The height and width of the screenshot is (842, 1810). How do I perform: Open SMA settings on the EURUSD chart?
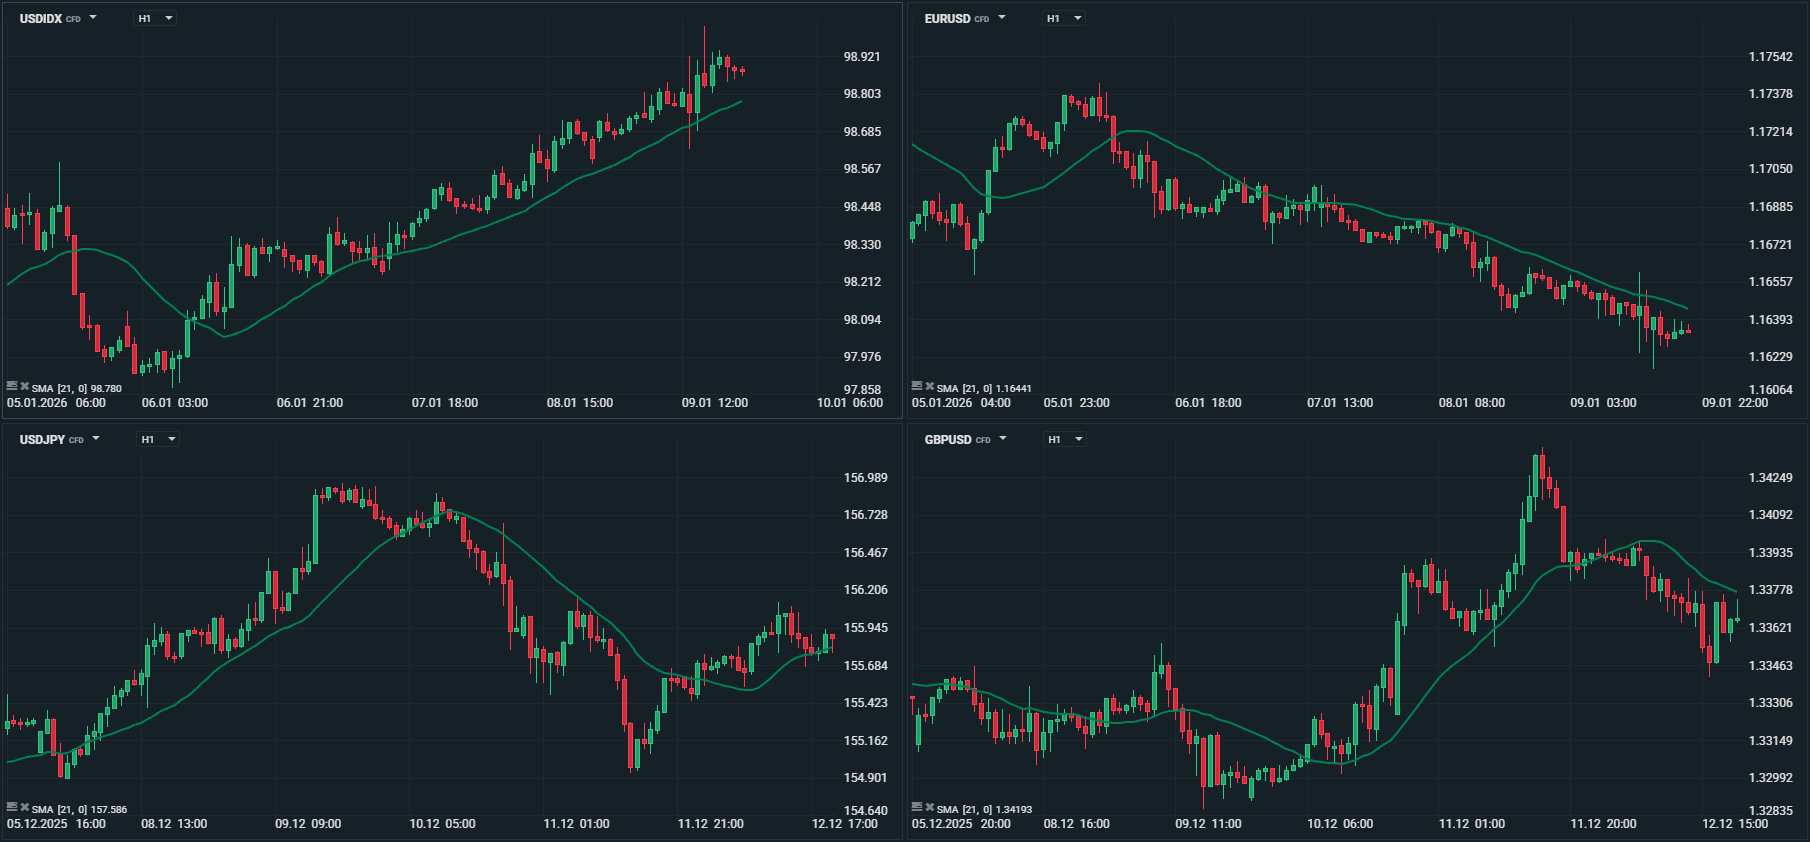click(x=917, y=386)
